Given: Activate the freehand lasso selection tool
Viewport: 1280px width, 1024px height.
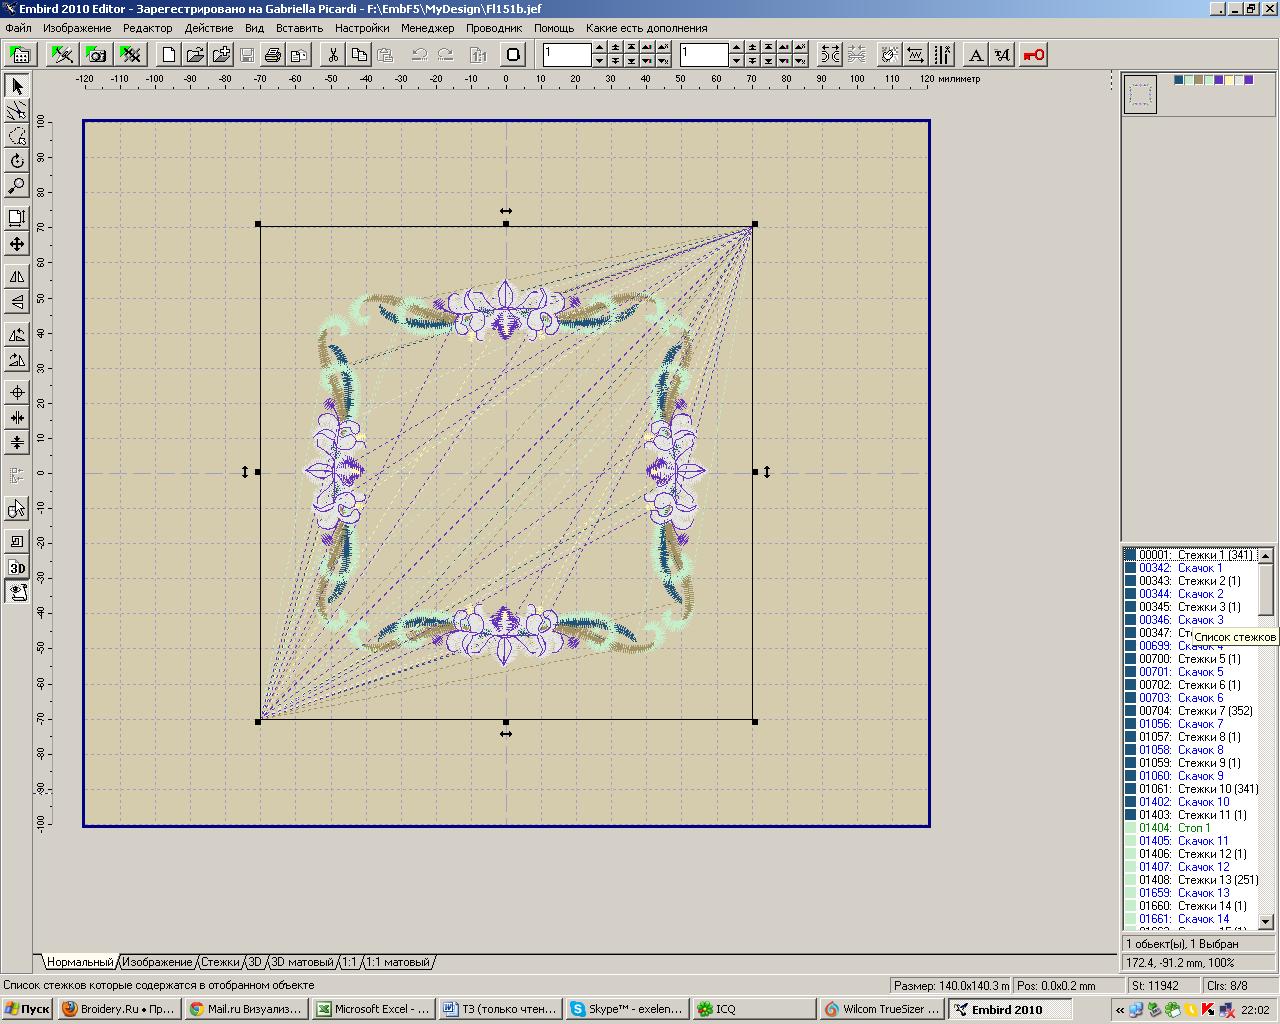Looking at the screenshot, I should pos(17,136).
